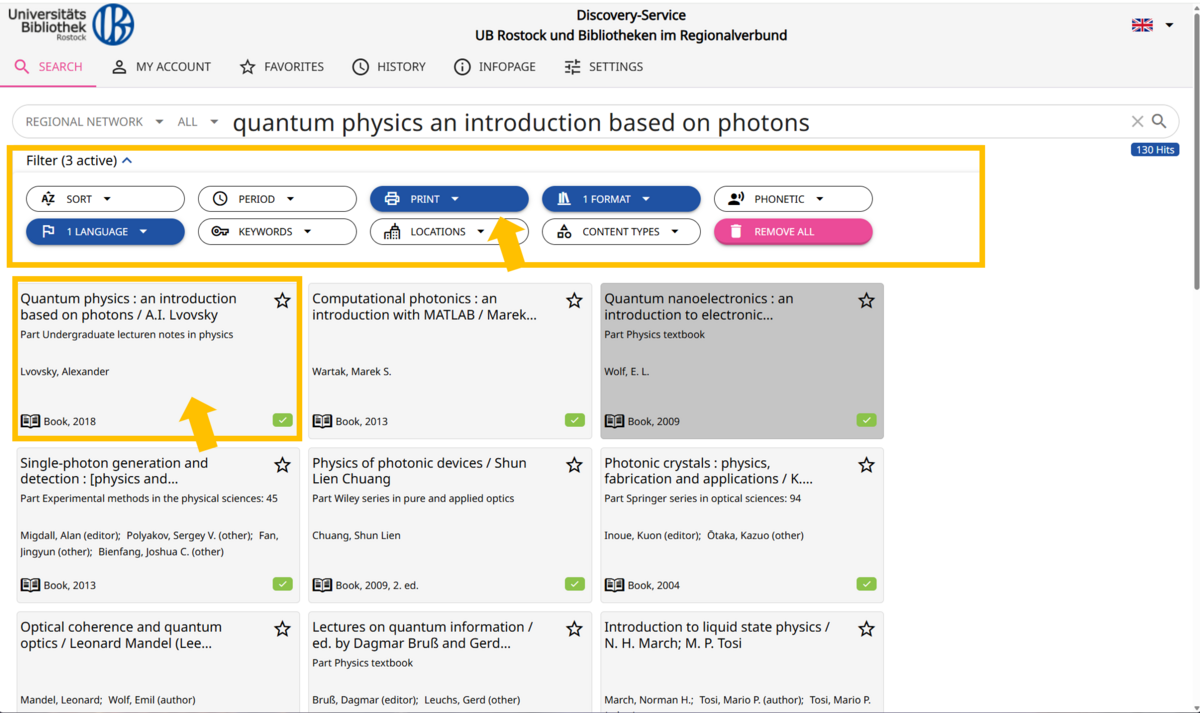Star the Introduction to liquid state physics book
The height and width of the screenshot is (713, 1200).
866,629
